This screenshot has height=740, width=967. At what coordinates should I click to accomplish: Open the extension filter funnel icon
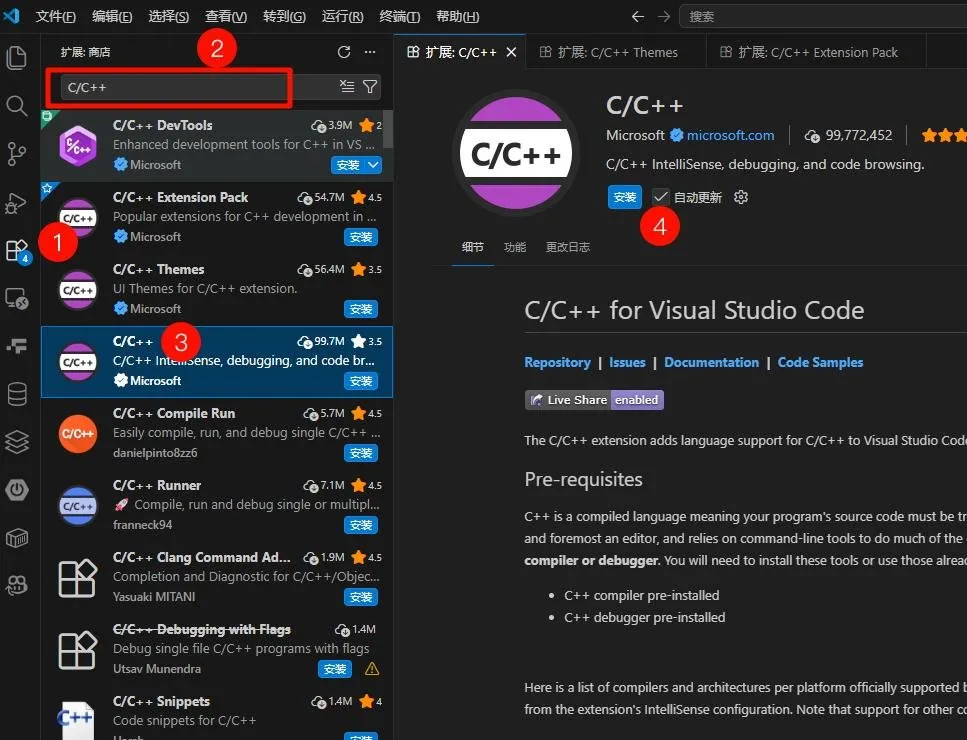pyautogui.click(x=370, y=86)
